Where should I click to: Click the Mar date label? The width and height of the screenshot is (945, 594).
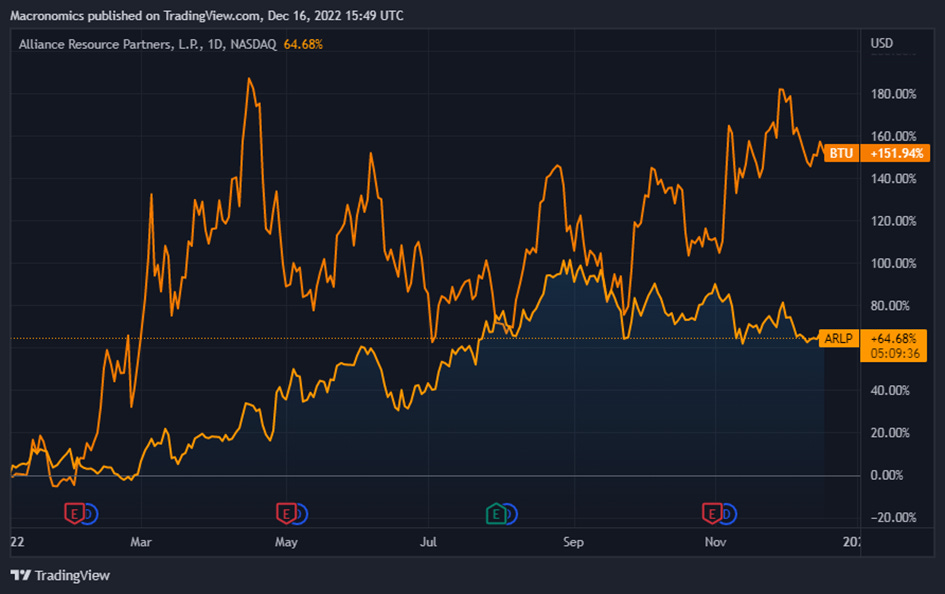141,542
